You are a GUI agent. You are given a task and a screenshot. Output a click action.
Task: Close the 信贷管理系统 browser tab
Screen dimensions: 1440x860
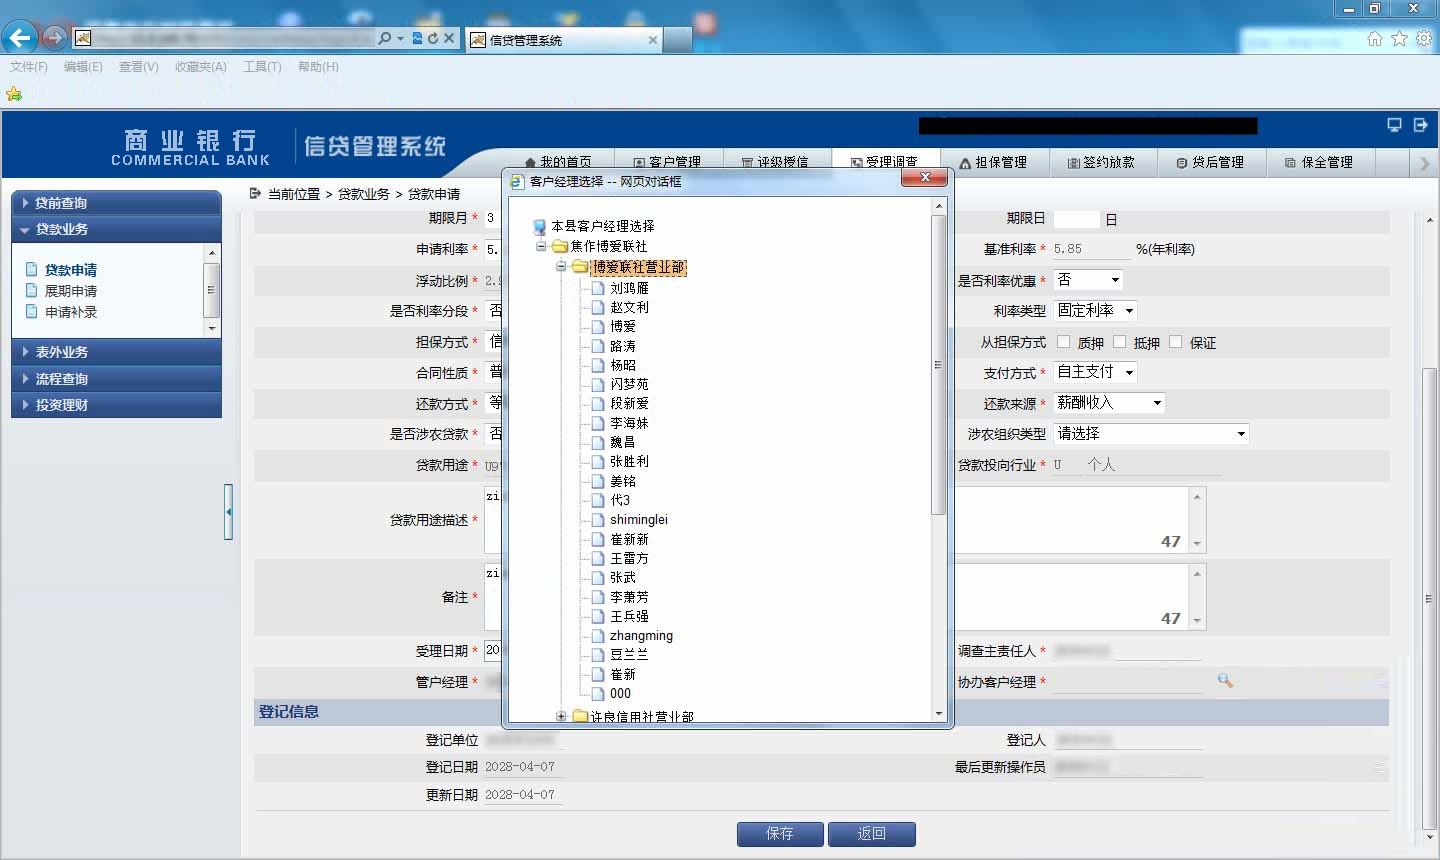[x=653, y=40]
